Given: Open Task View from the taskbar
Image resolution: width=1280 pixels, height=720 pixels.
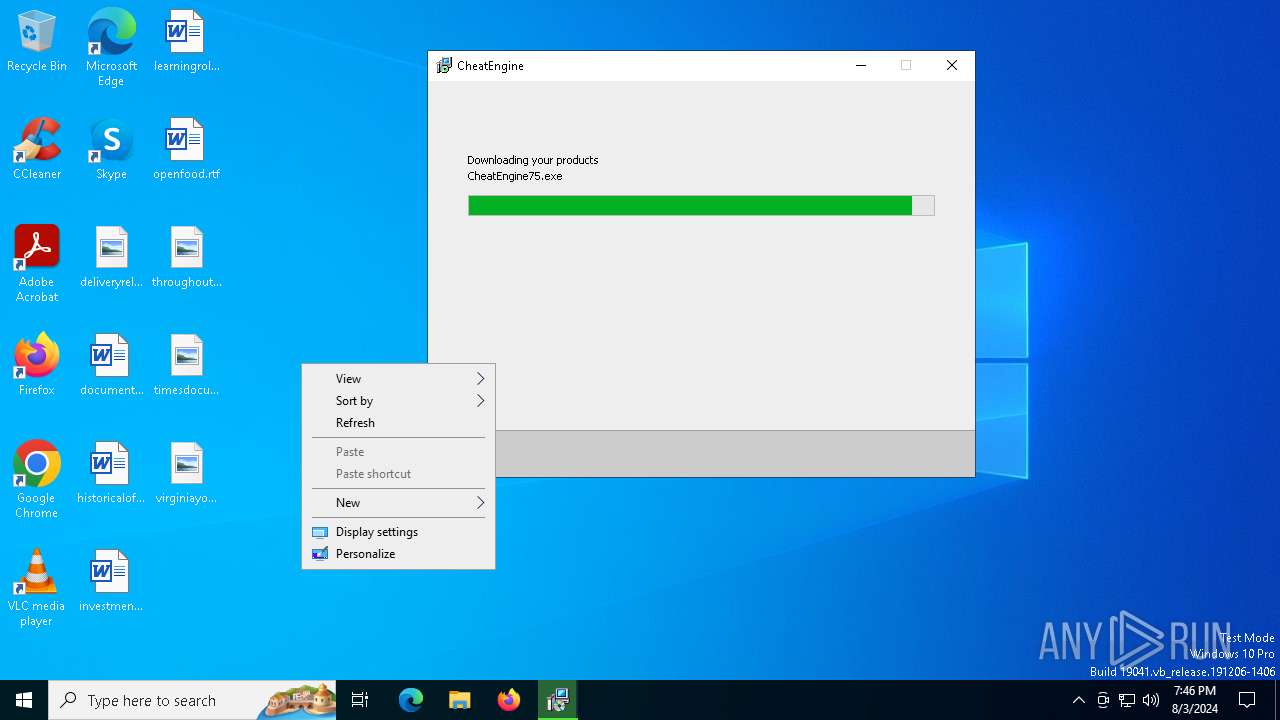Looking at the screenshot, I should tap(360, 700).
